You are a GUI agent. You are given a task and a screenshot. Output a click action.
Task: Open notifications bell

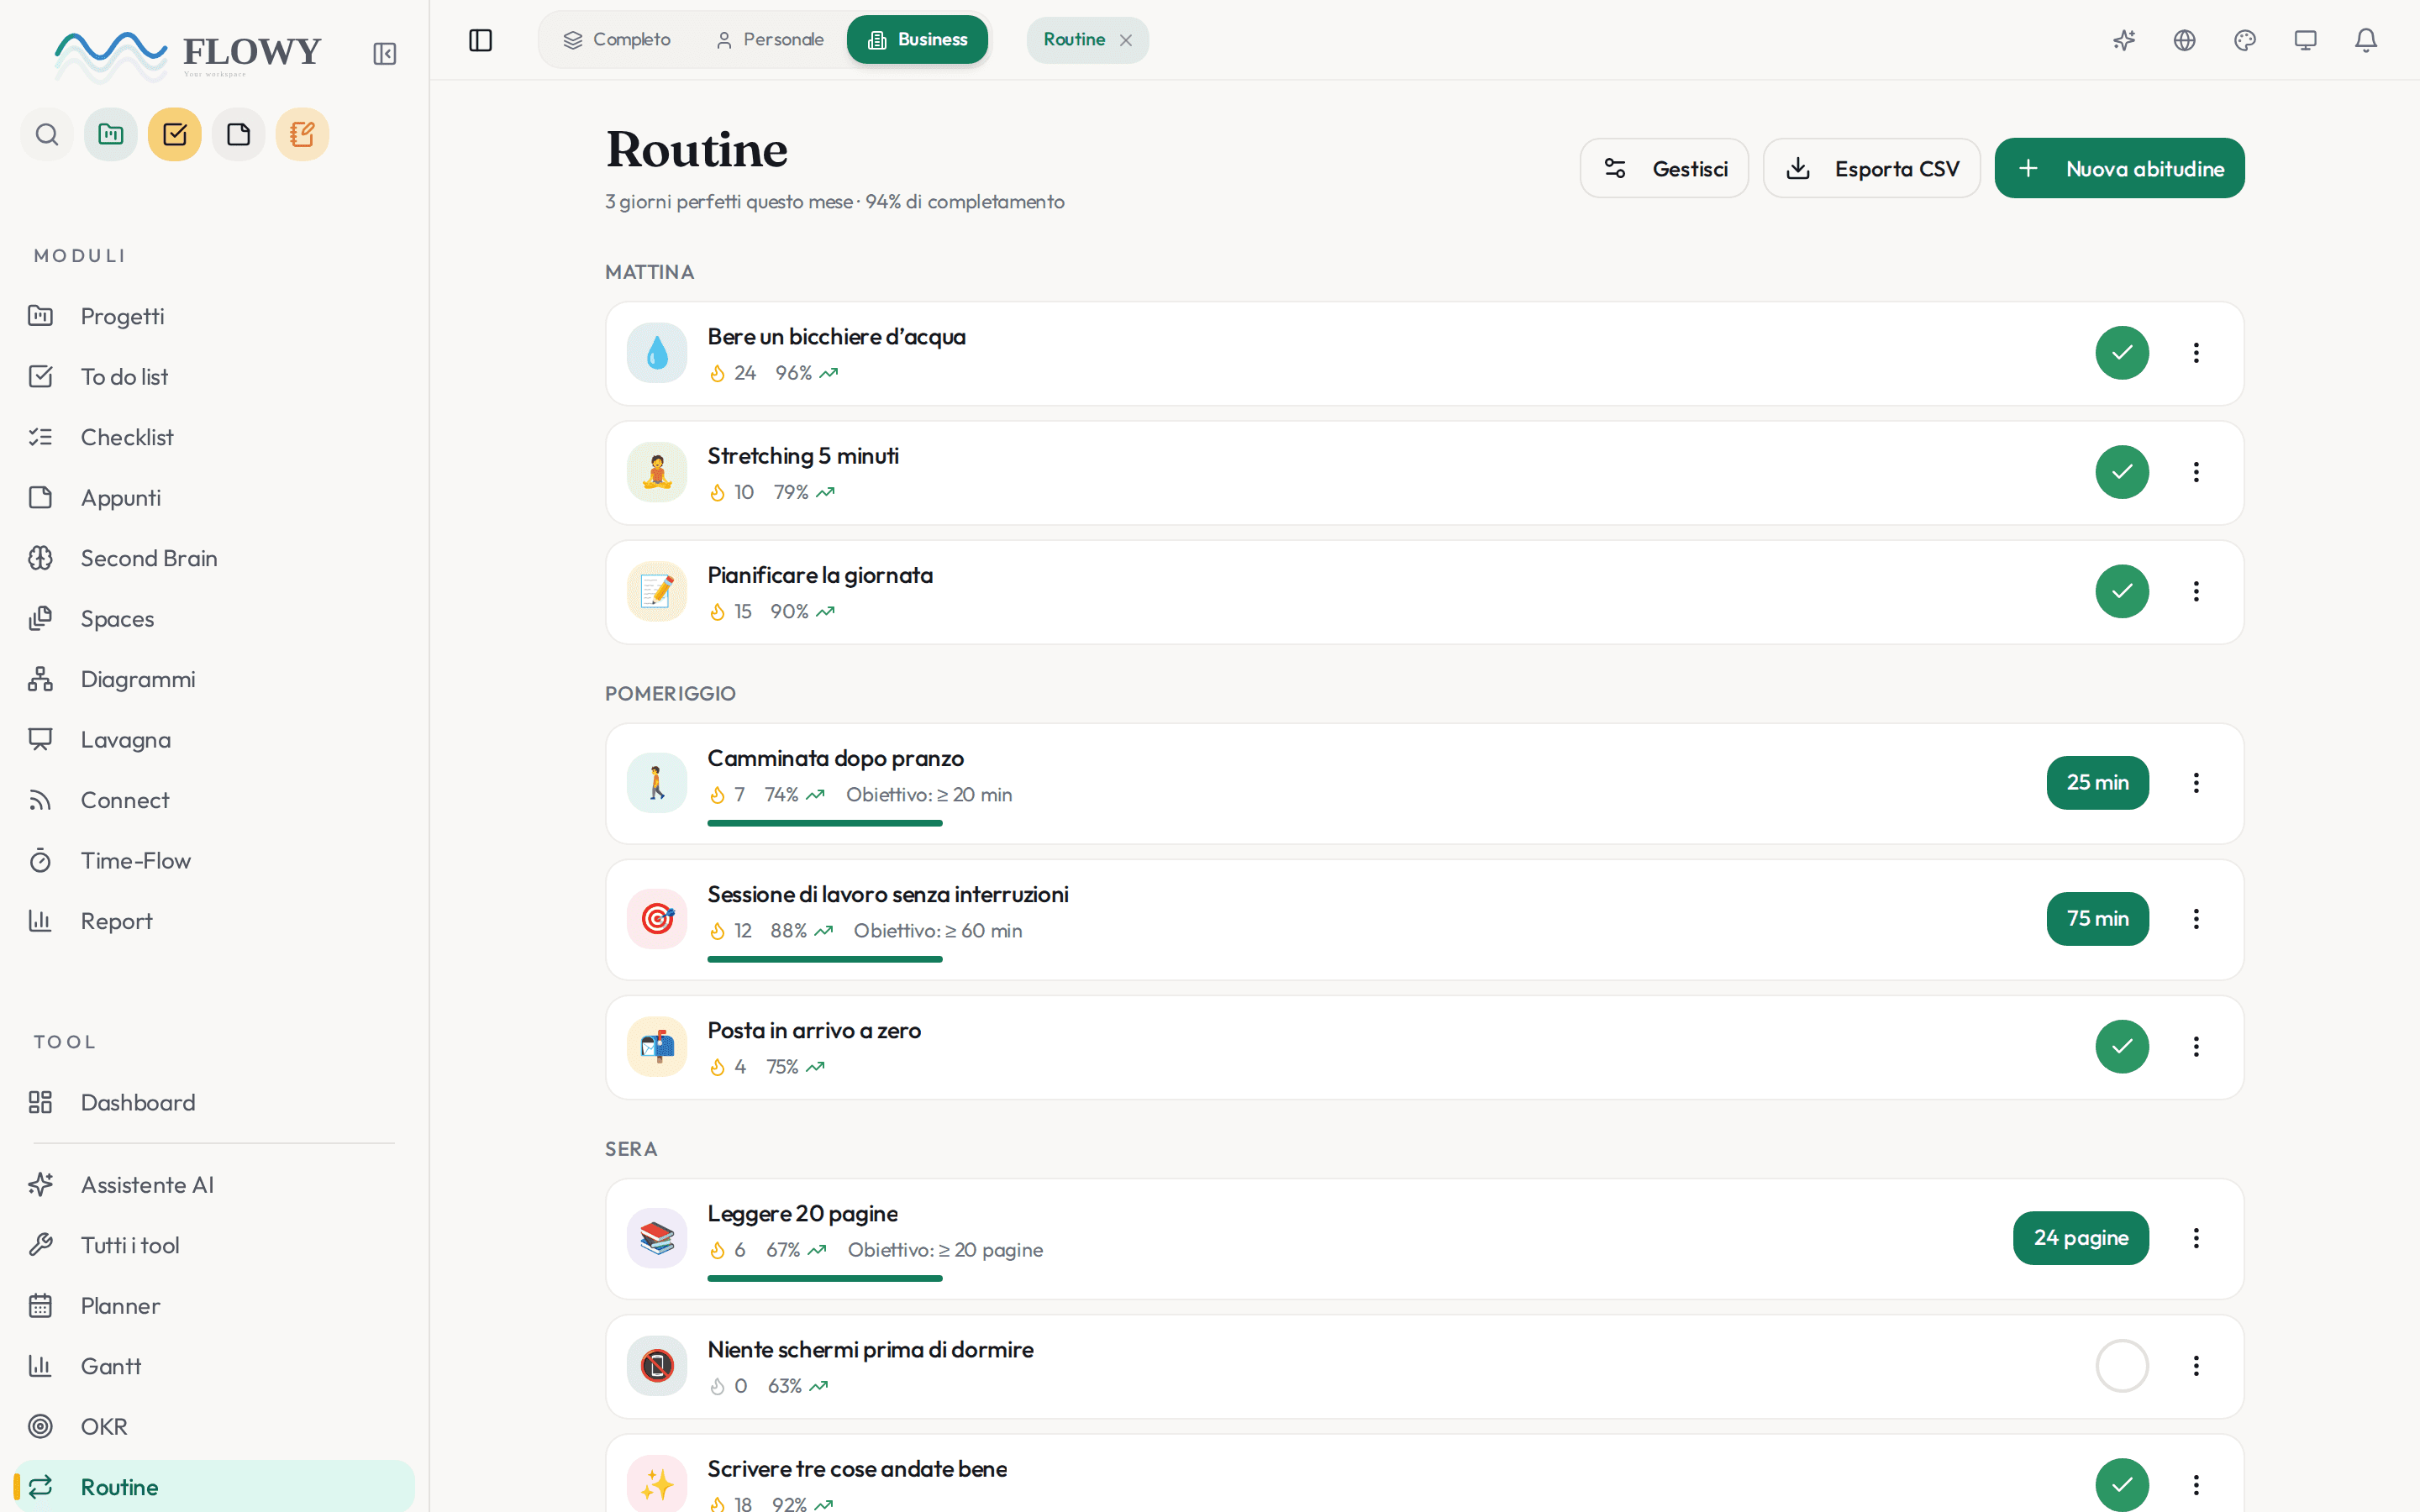(2366, 40)
